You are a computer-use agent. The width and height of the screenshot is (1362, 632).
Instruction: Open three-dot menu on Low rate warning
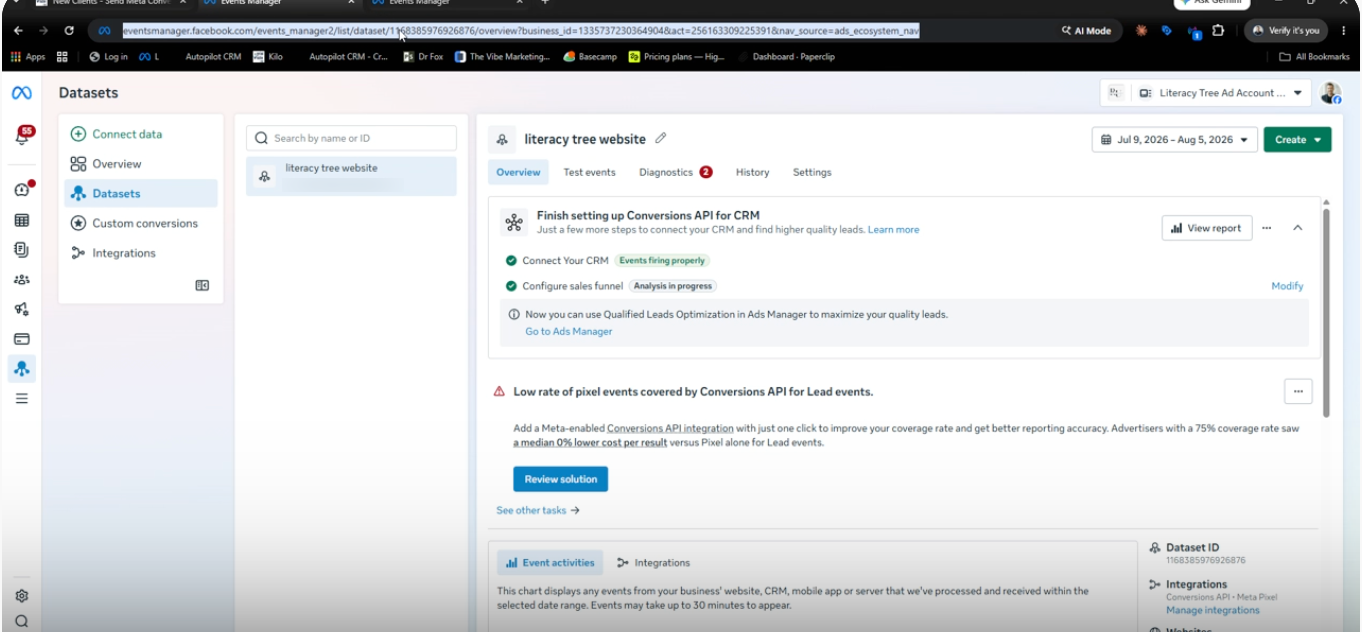[1298, 391]
